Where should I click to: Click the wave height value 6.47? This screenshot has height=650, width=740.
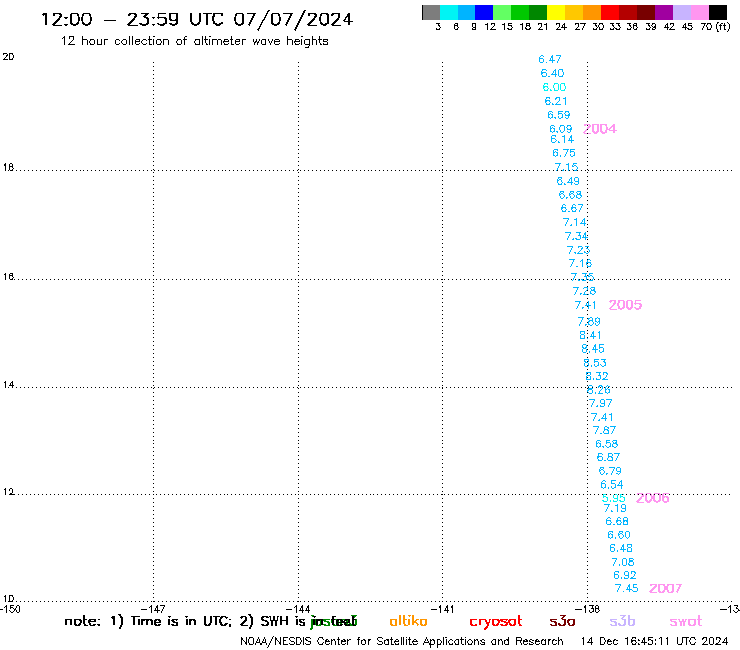(x=550, y=59)
